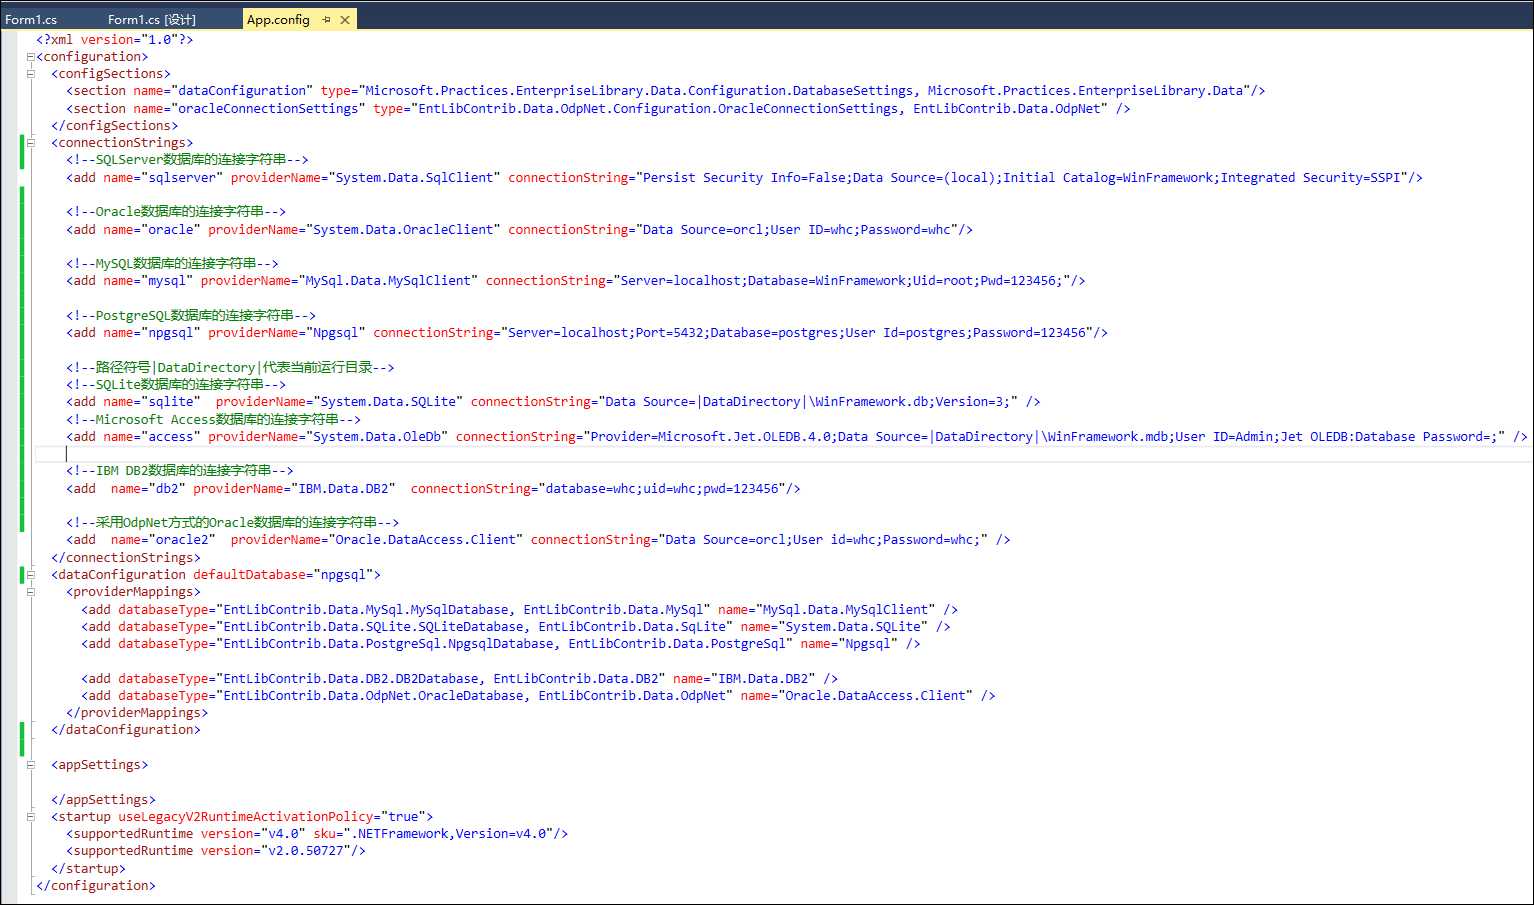
Task: Click the </configSections> closing tag
Action: coord(115,126)
